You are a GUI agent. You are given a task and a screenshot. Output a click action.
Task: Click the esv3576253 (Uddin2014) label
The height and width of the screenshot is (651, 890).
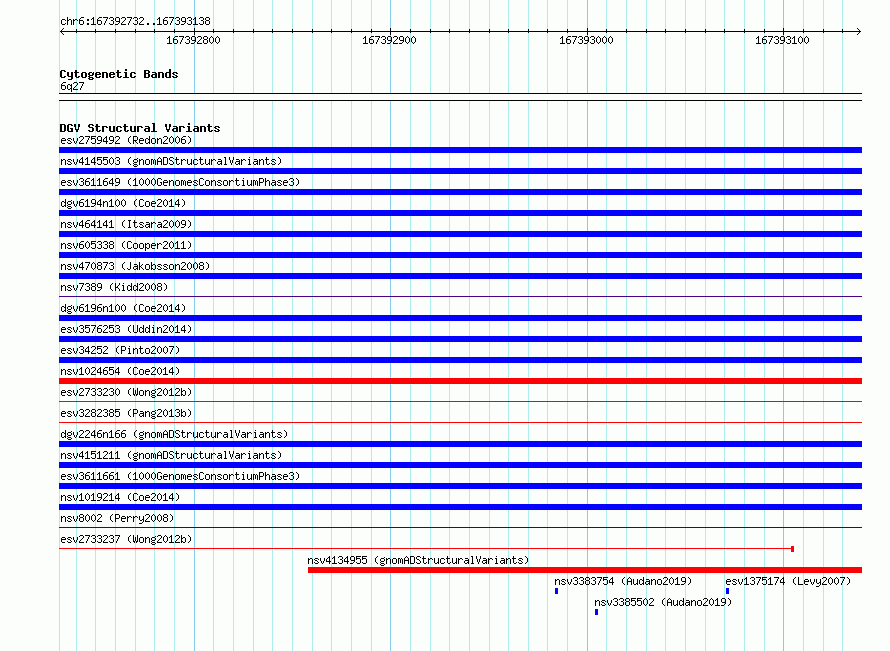pyautogui.click(x=126, y=329)
